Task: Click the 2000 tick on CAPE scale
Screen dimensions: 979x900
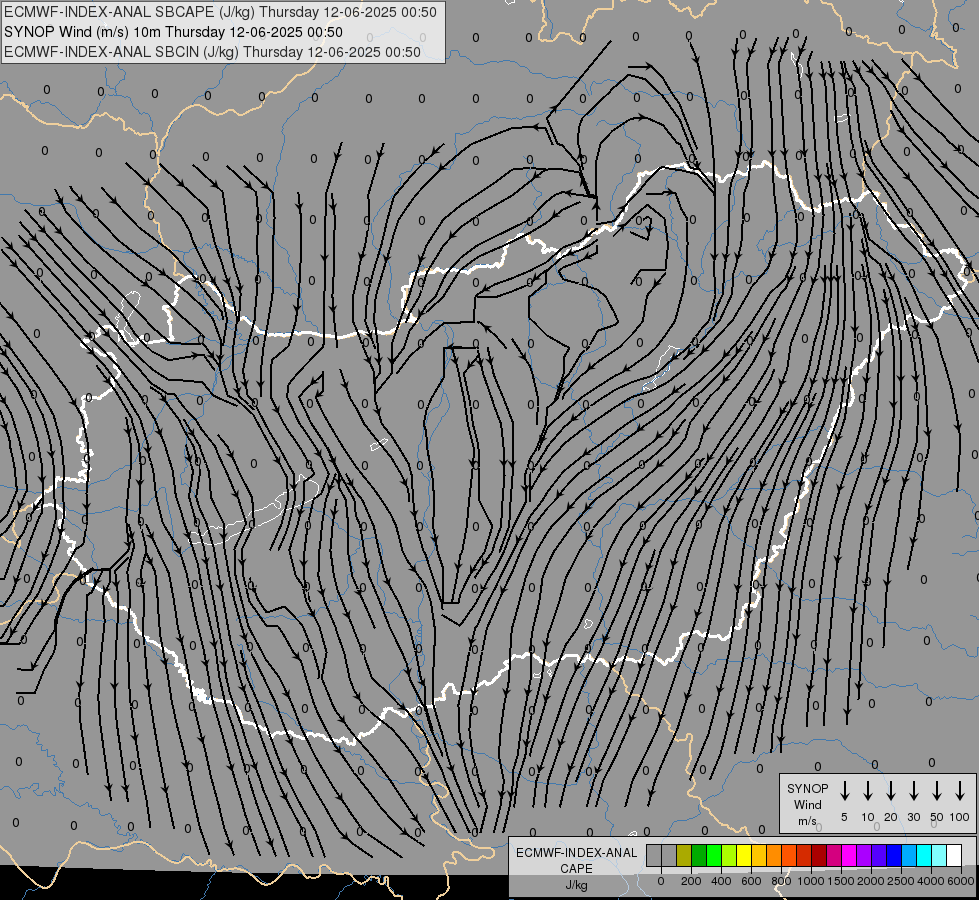Action: coord(870,881)
